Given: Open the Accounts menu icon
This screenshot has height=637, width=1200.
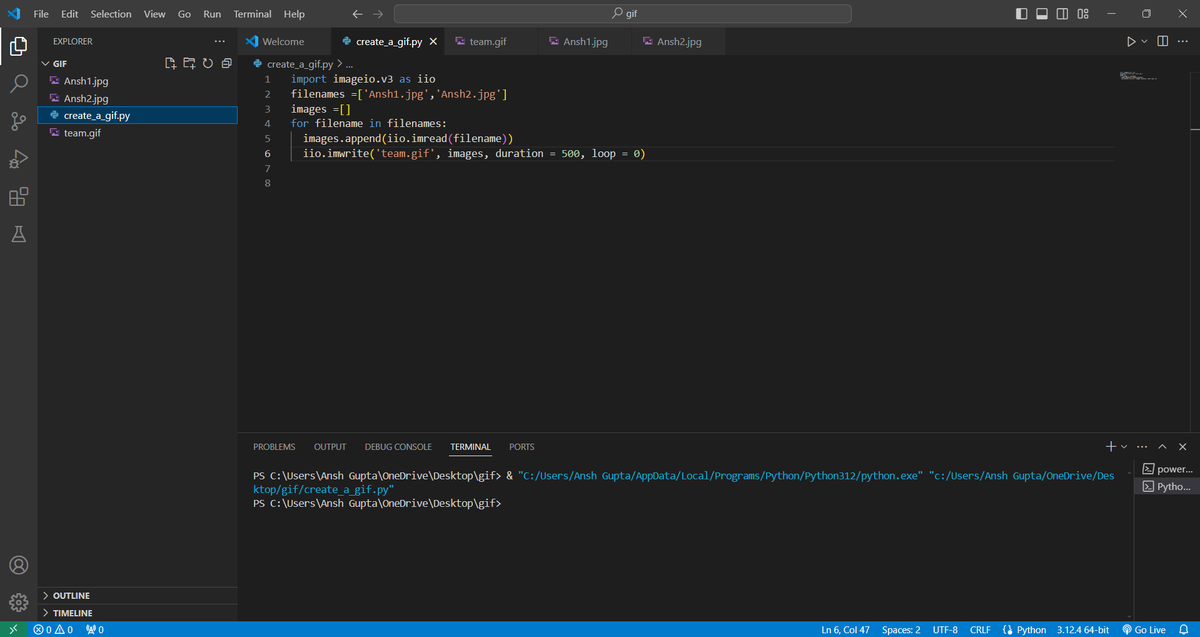Looking at the screenshot, I should (x=18, y=567).
